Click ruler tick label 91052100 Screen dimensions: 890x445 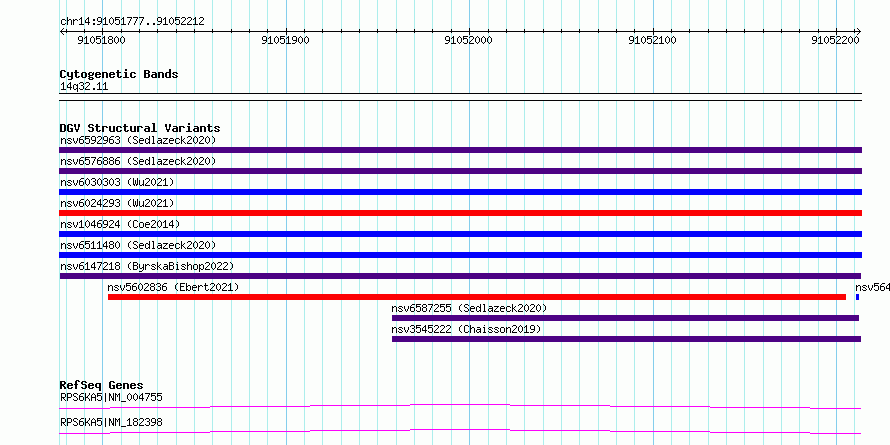(653, 40)
